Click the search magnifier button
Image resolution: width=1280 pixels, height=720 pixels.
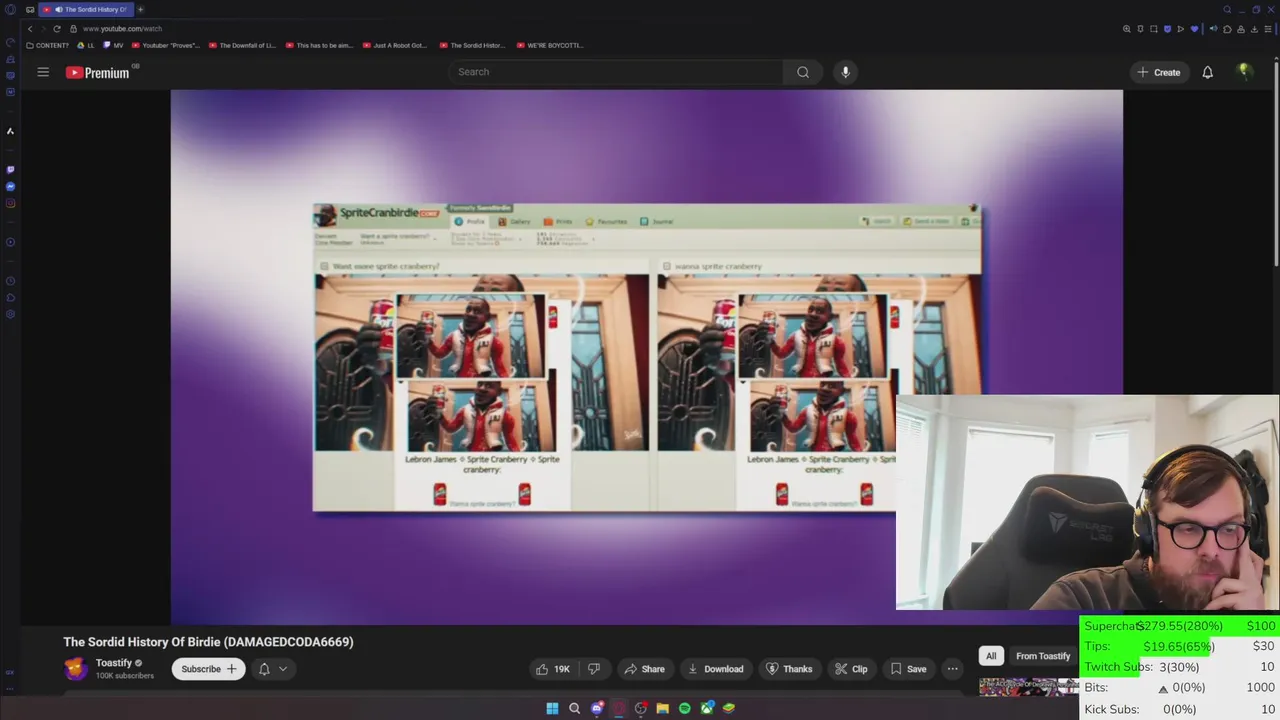803,72
